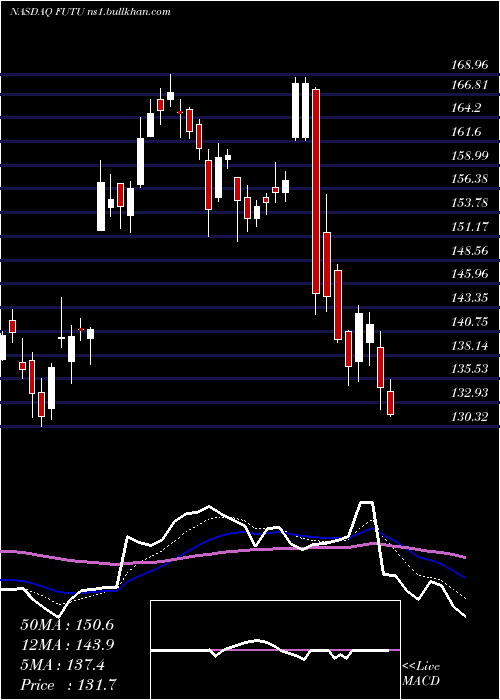The width and height of the screenshot is (500, 700).
Task: Click the tallest red candlestick dropping to 143
Action: tap(316, 191)
